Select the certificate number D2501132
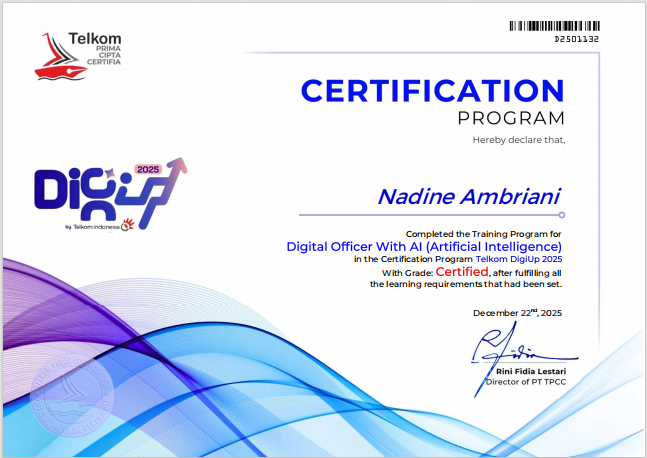Screen dimensions: 647x458 (576, 39)
